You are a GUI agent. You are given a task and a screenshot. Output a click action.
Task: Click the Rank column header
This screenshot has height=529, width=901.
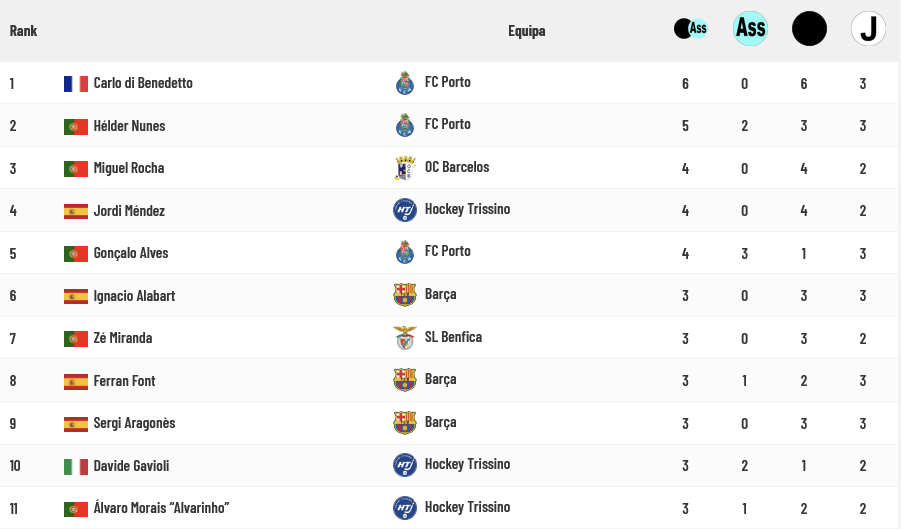click(23, 31)
